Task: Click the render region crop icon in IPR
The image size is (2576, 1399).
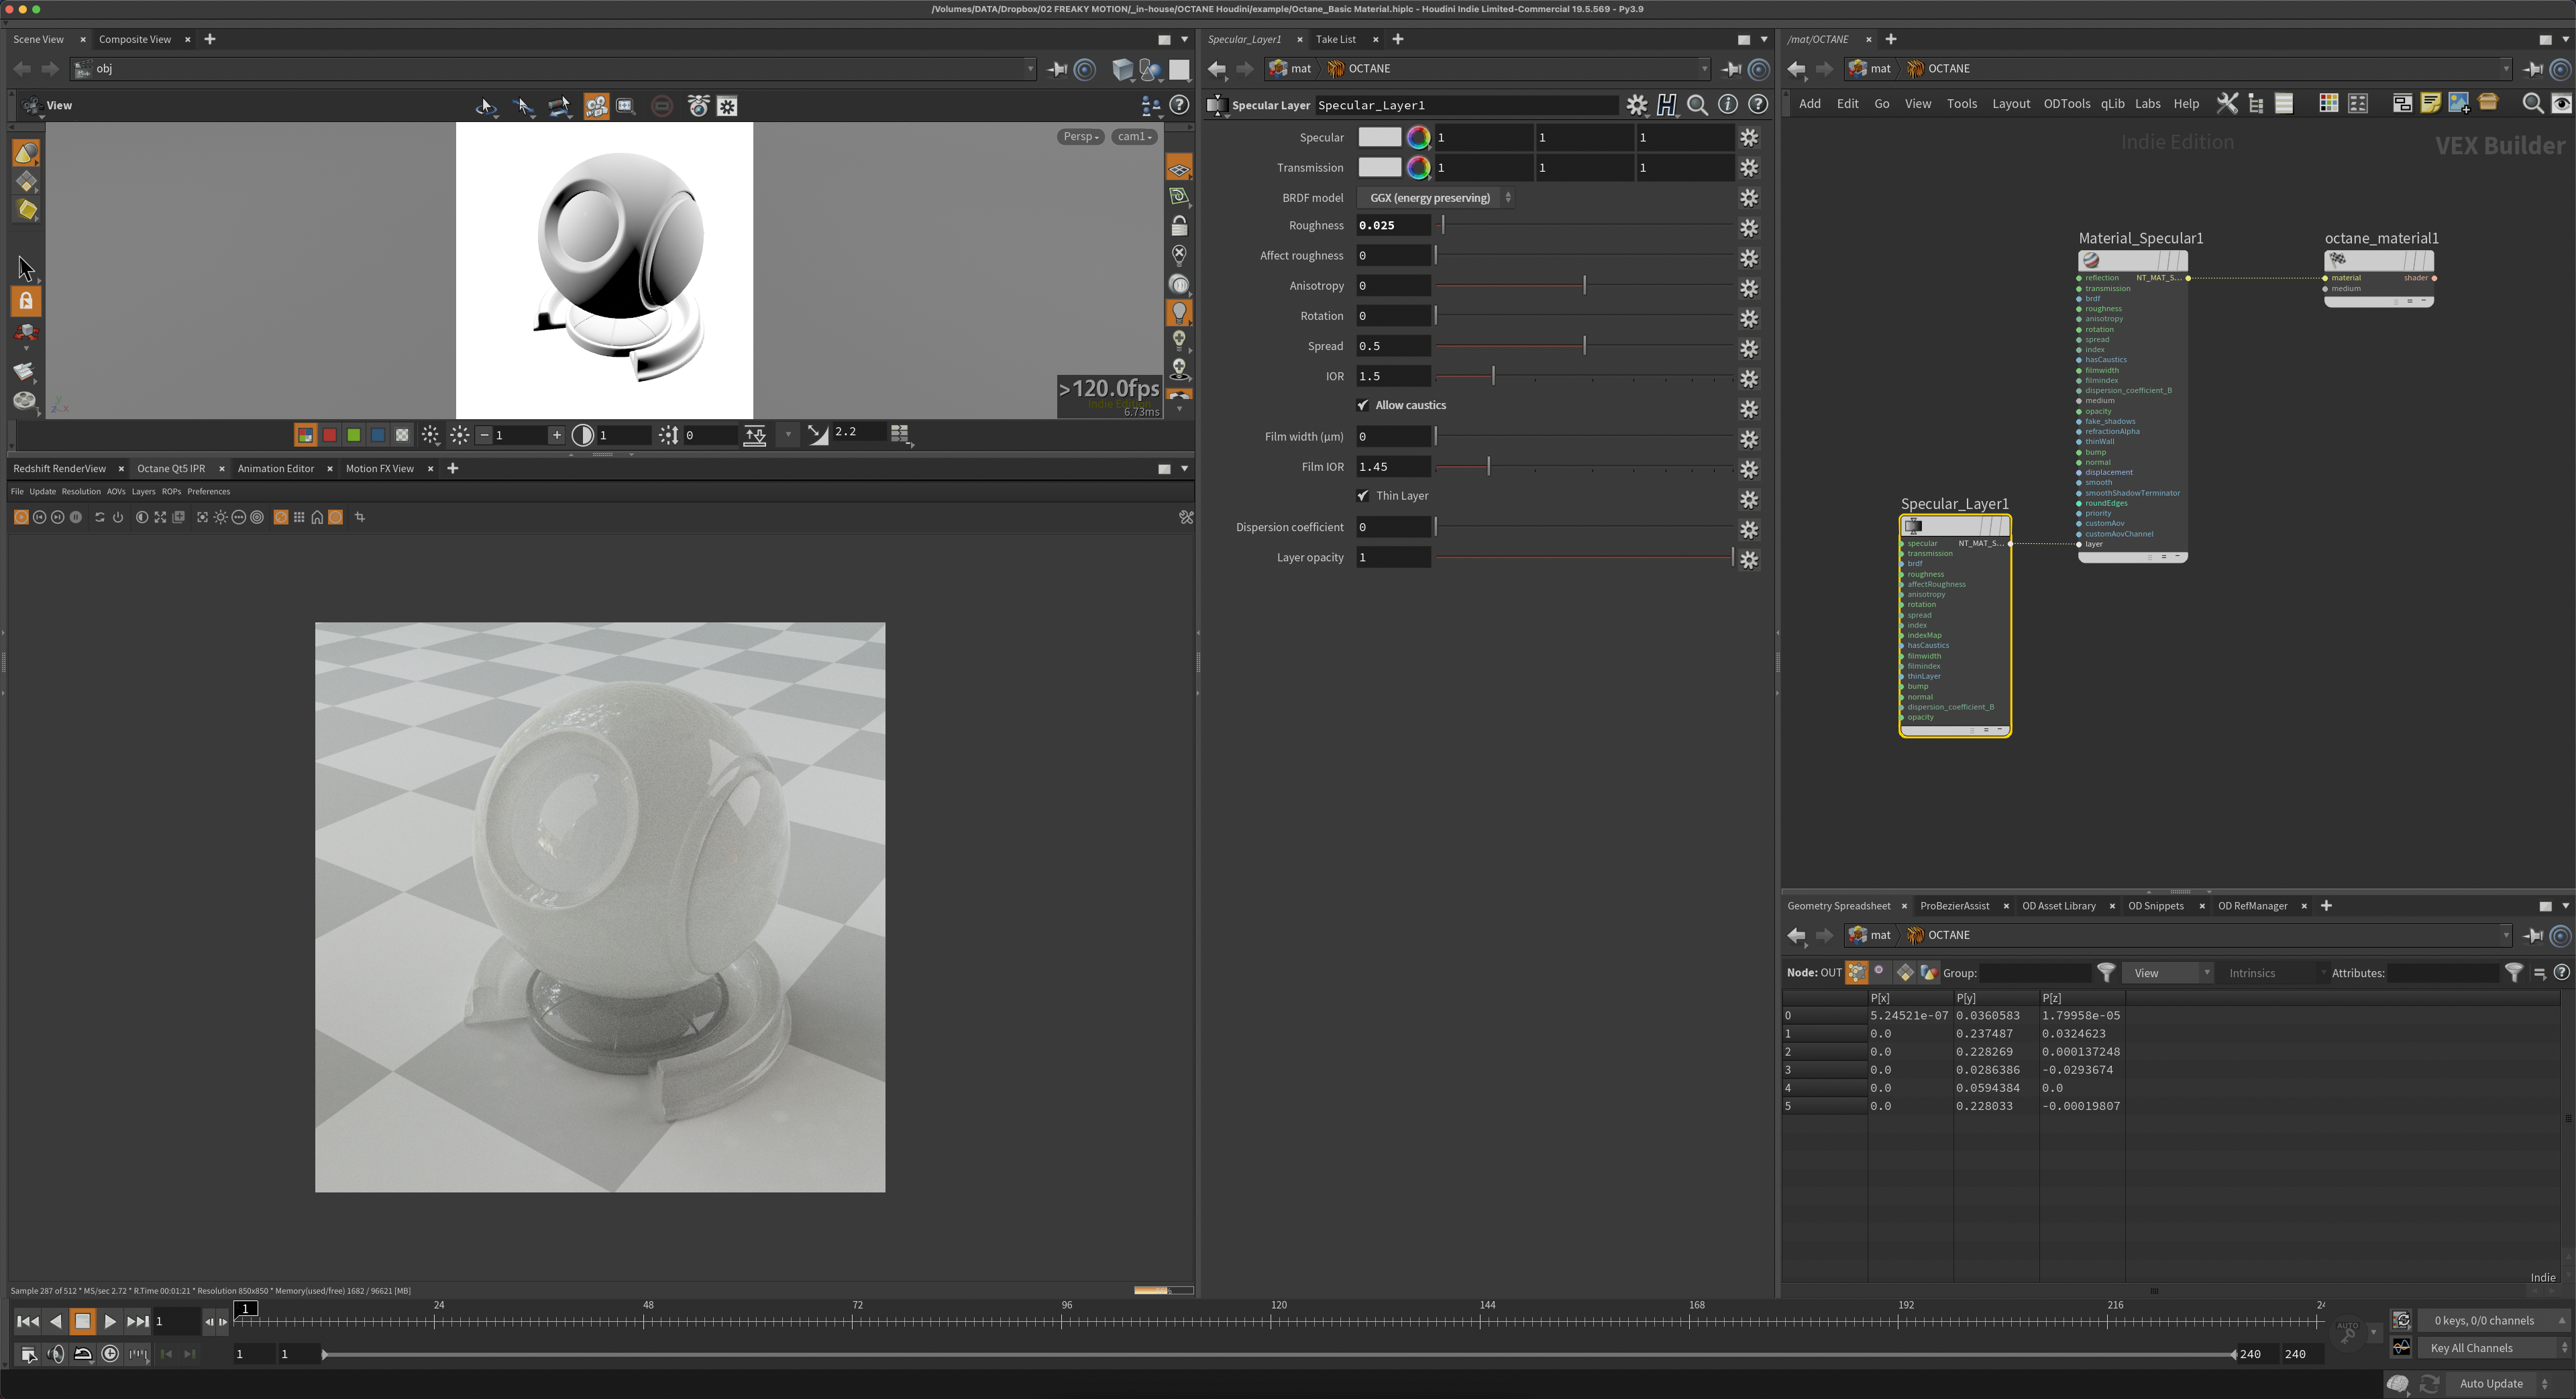Action: pos(360,517)
